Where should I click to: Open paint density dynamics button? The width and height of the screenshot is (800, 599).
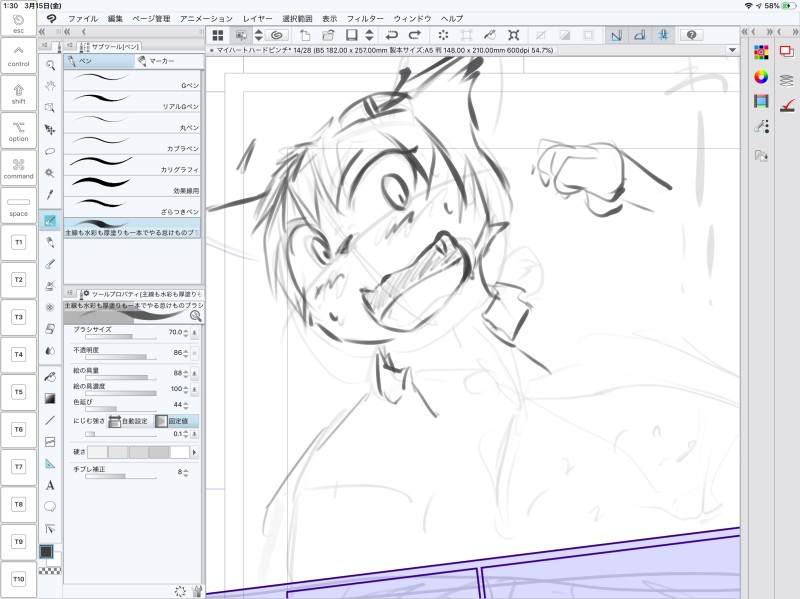pyautogui.click(x=194, y=389)
